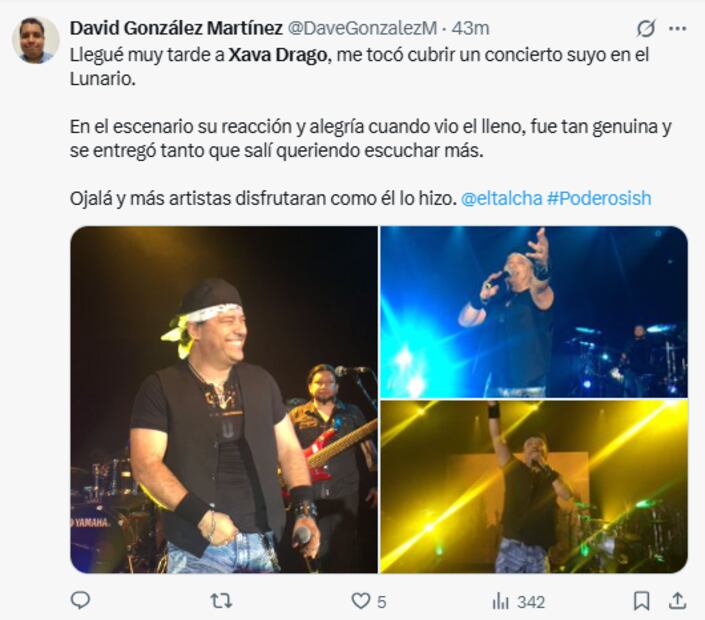The width and height of the screenshot is (705, 620).
Task: Open David González Martínez profile avatar
Action: point(36,40)
